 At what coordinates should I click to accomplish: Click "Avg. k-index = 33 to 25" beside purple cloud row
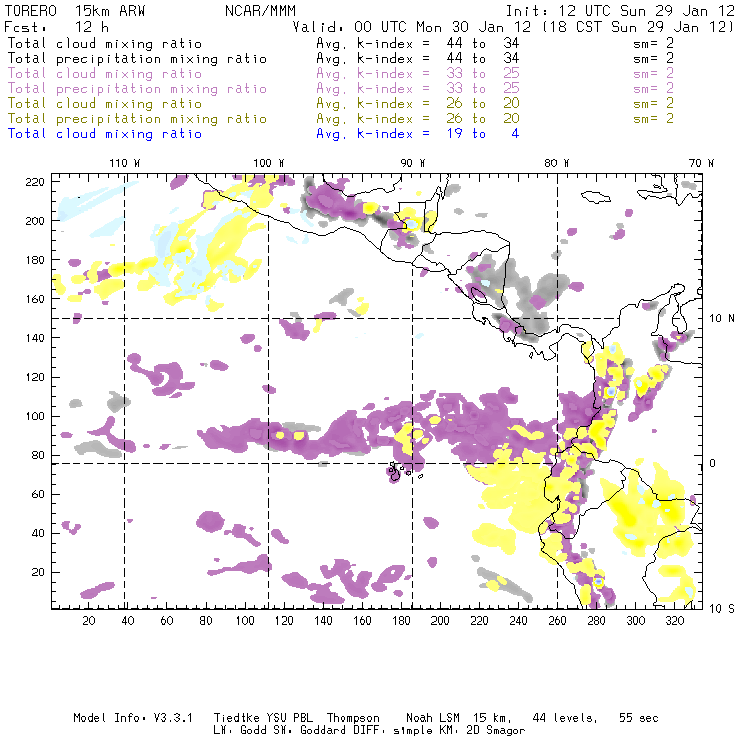click(x=418, y=74)
